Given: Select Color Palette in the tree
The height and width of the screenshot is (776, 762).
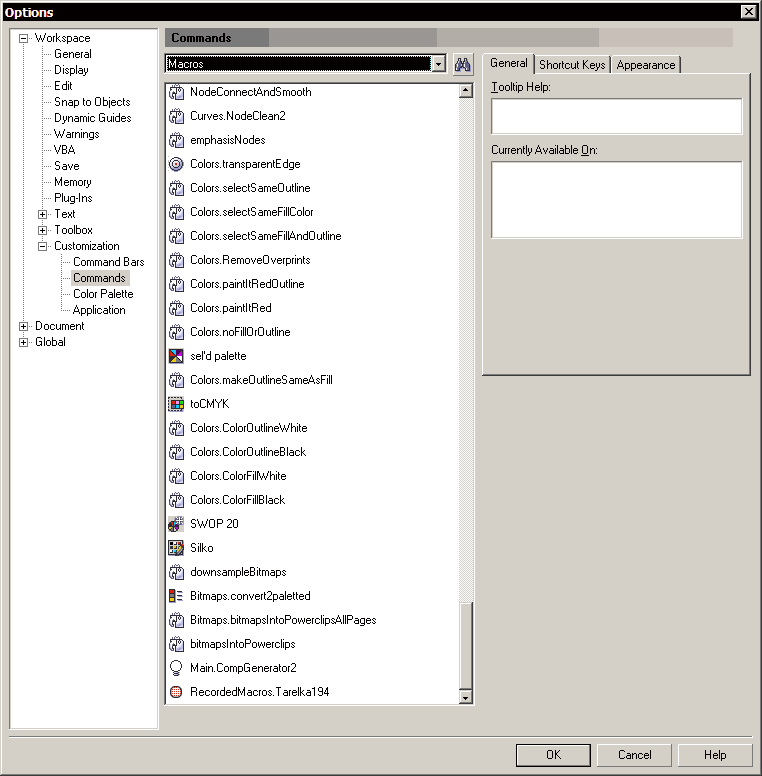Looking at the screenshot, I should coord(103,294).
